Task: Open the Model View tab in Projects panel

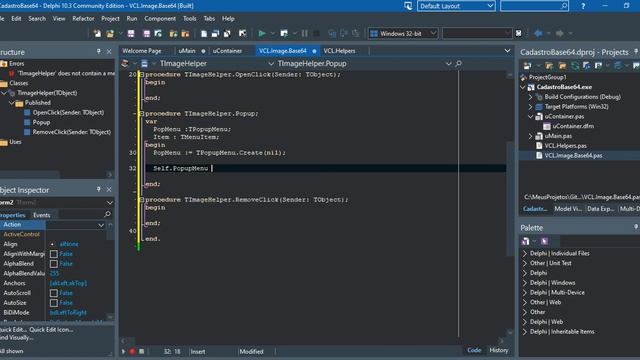Action: 568,209
